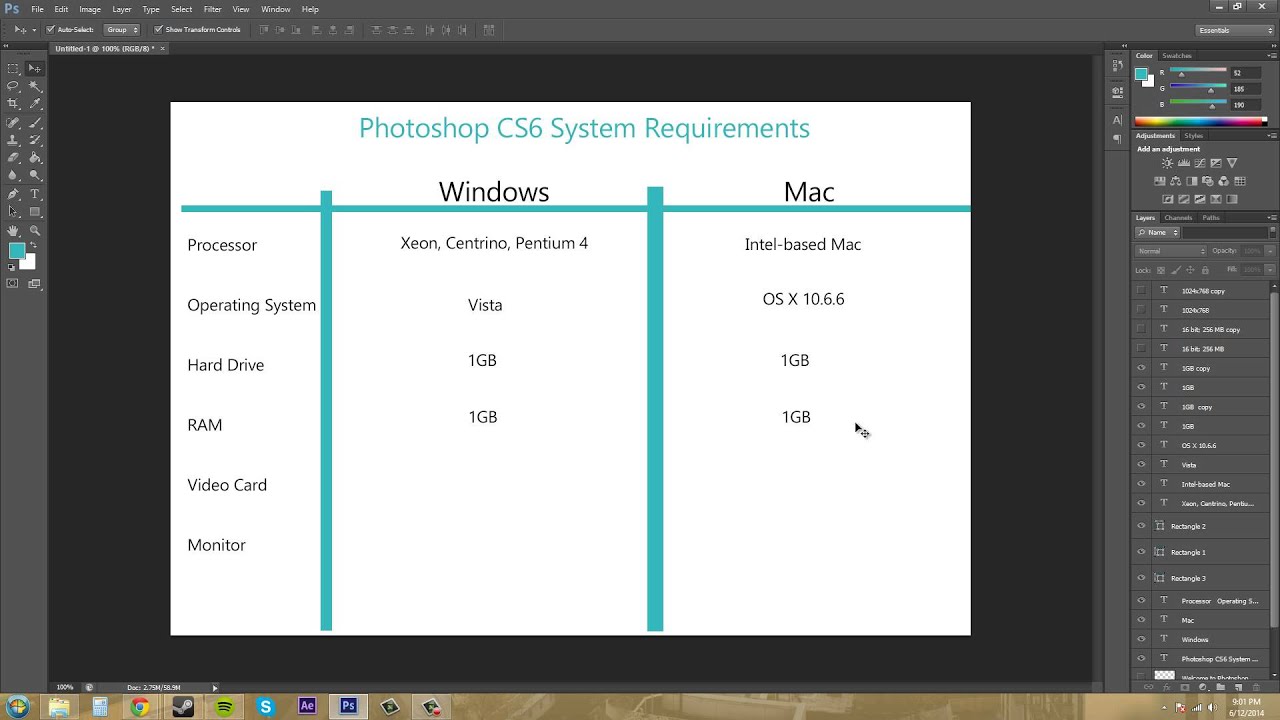Screen dimensions: 1280x720
Task: Click the color spectrum ramp bar
Action: coord(1200,121)
